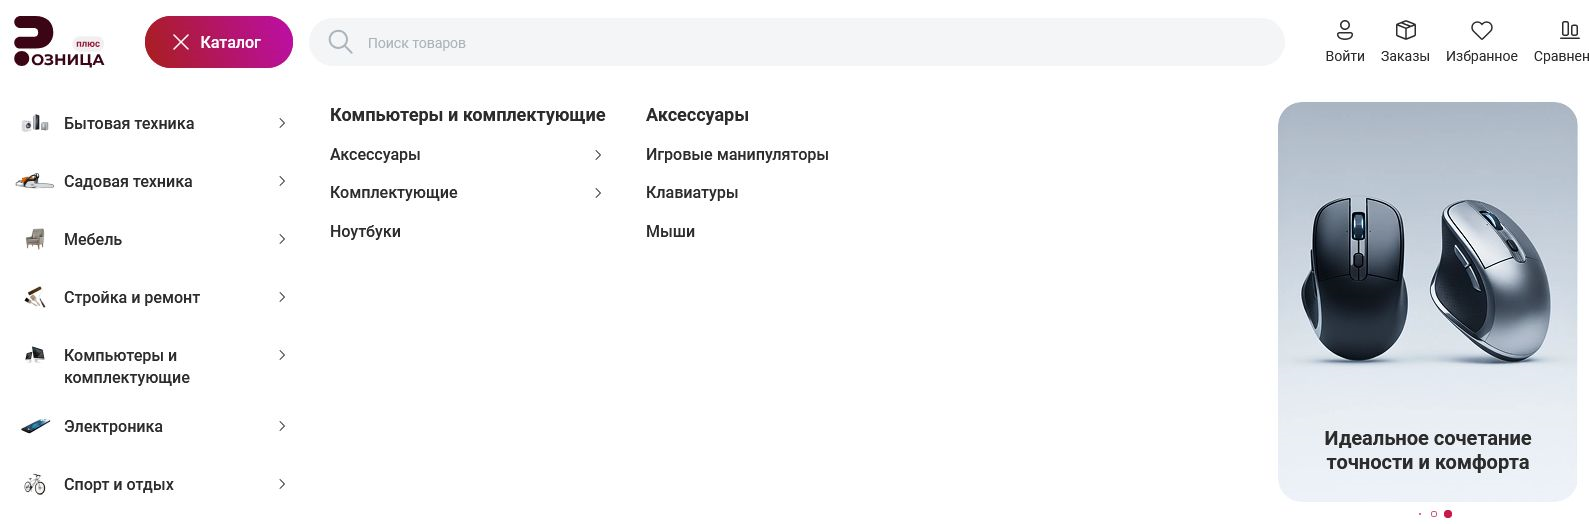Select the Спорт и отдых category

[119, 484]
